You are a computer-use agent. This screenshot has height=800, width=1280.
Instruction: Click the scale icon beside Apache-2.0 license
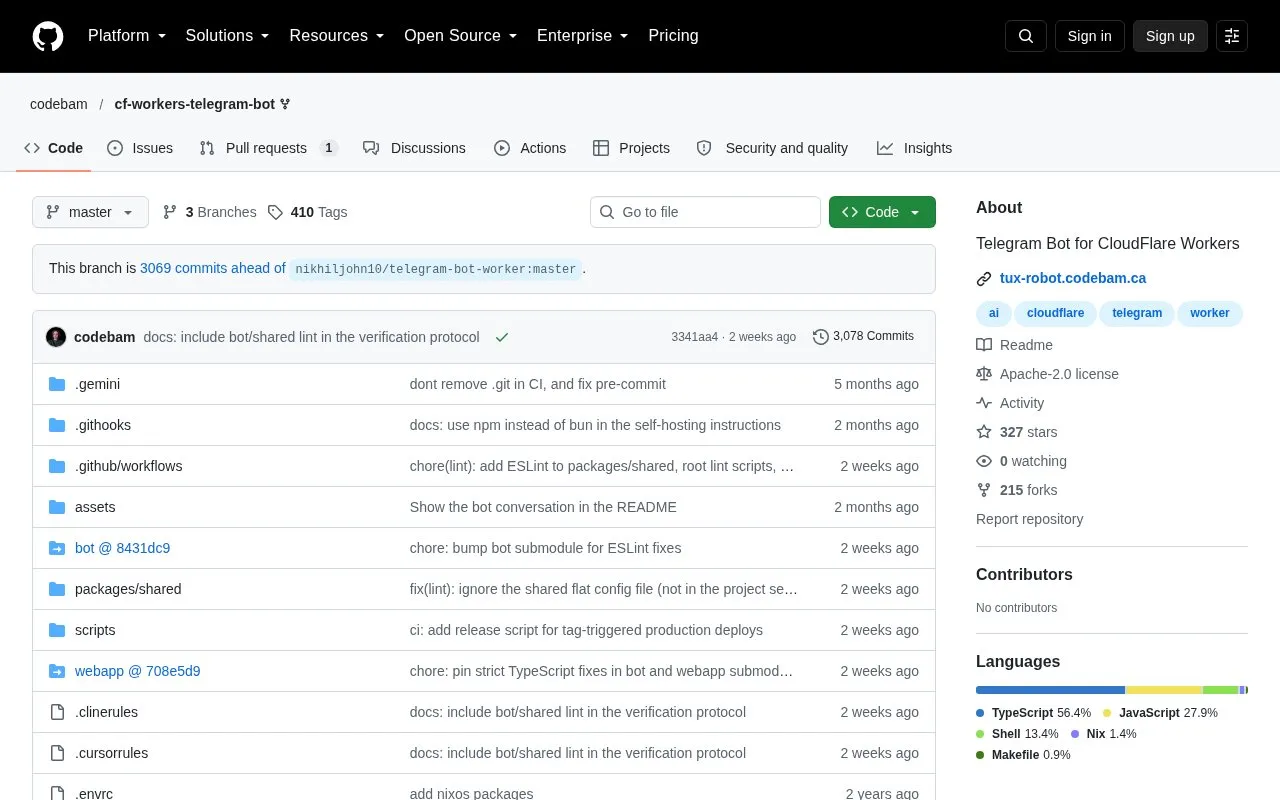coord(984,374)
